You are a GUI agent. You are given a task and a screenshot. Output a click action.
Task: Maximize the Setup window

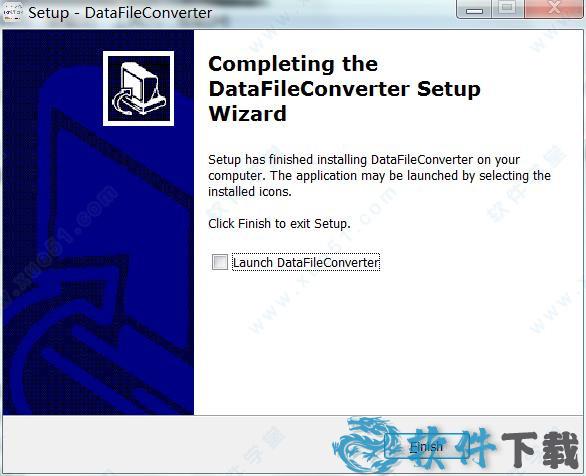pos(508,9)
